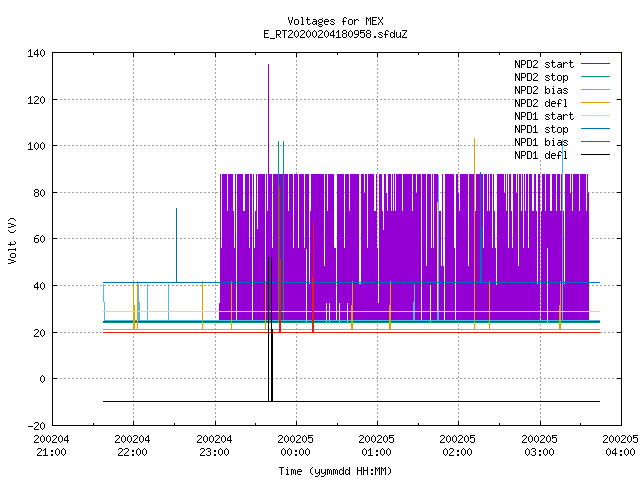
Task: Click the 120 y-axis tick label
Action: pos(36,100)
